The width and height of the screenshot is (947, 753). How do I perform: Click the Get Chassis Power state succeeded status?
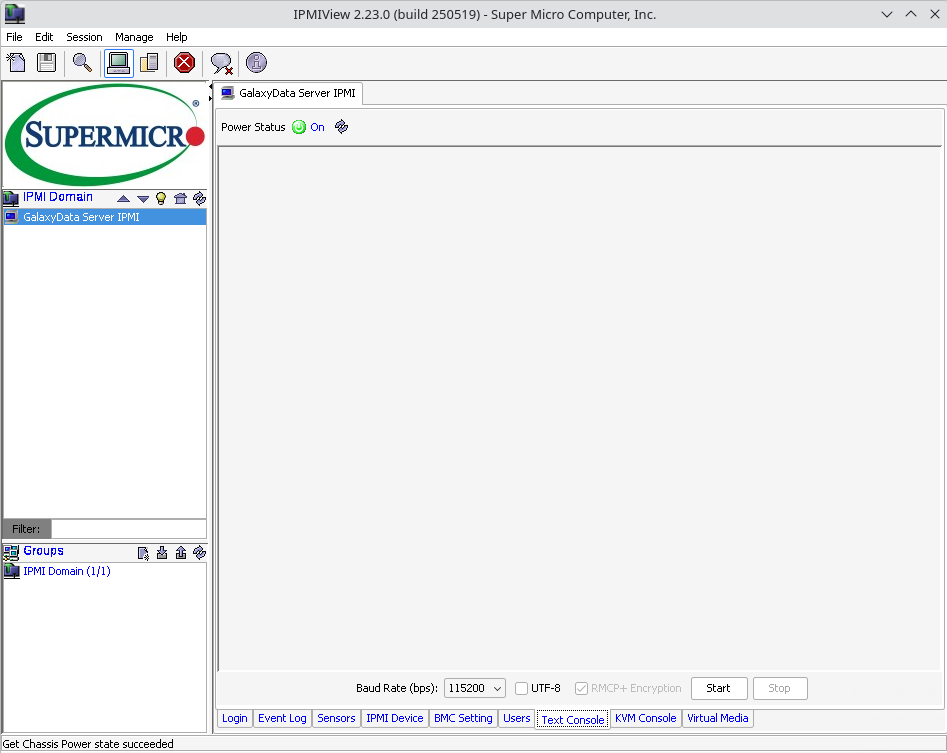point(88,744)
